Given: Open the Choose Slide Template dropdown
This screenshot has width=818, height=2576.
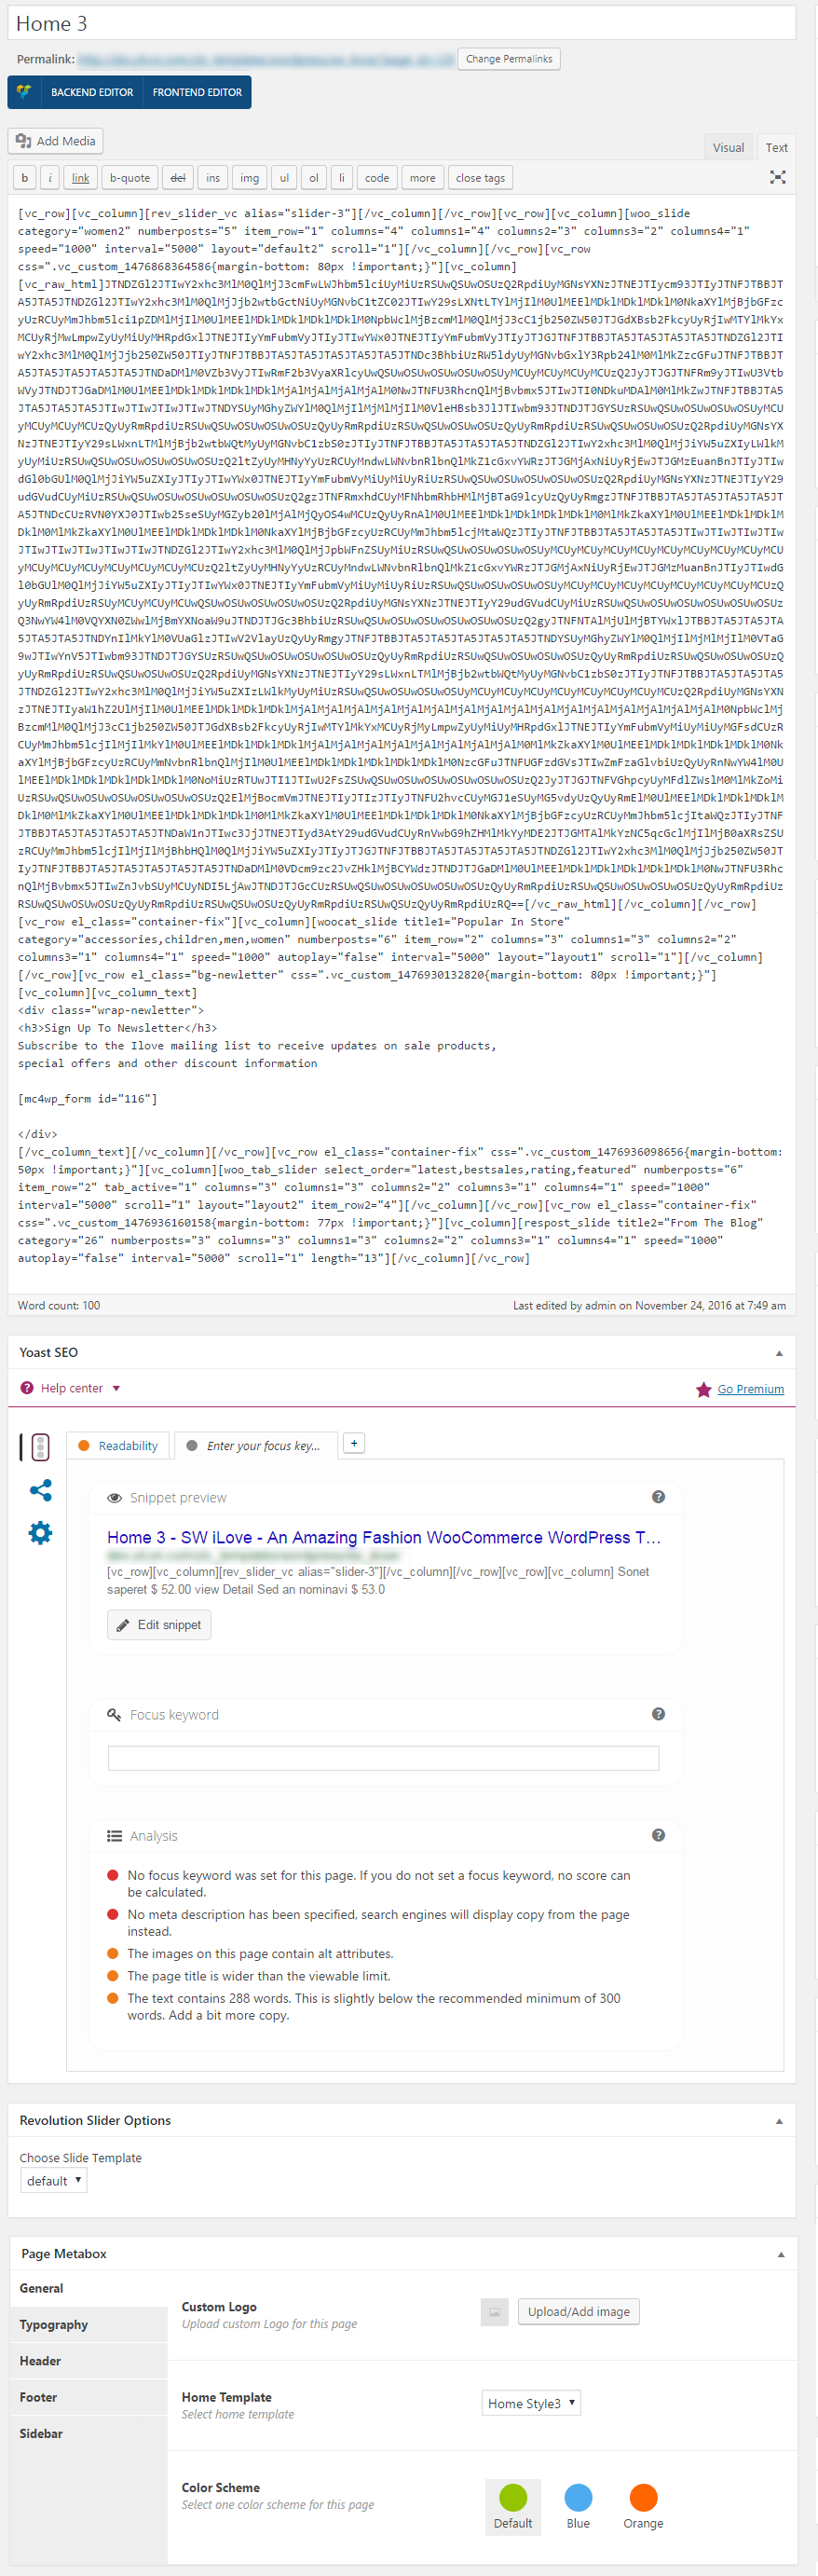Looking at the screenshot, I should tap(54, 2180).
